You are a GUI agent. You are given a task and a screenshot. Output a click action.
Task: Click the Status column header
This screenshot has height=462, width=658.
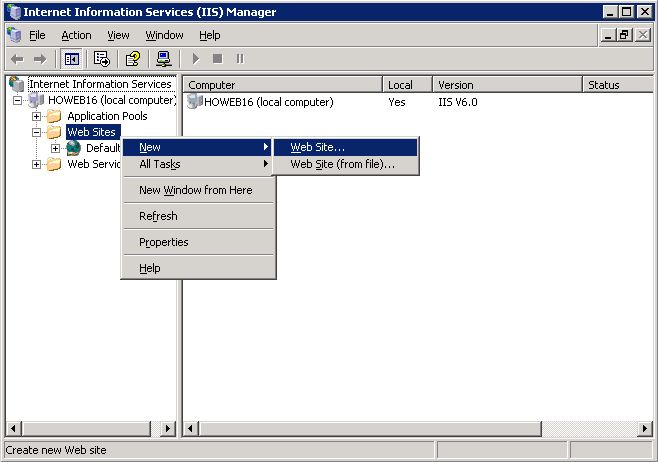(x=618, y=85)
